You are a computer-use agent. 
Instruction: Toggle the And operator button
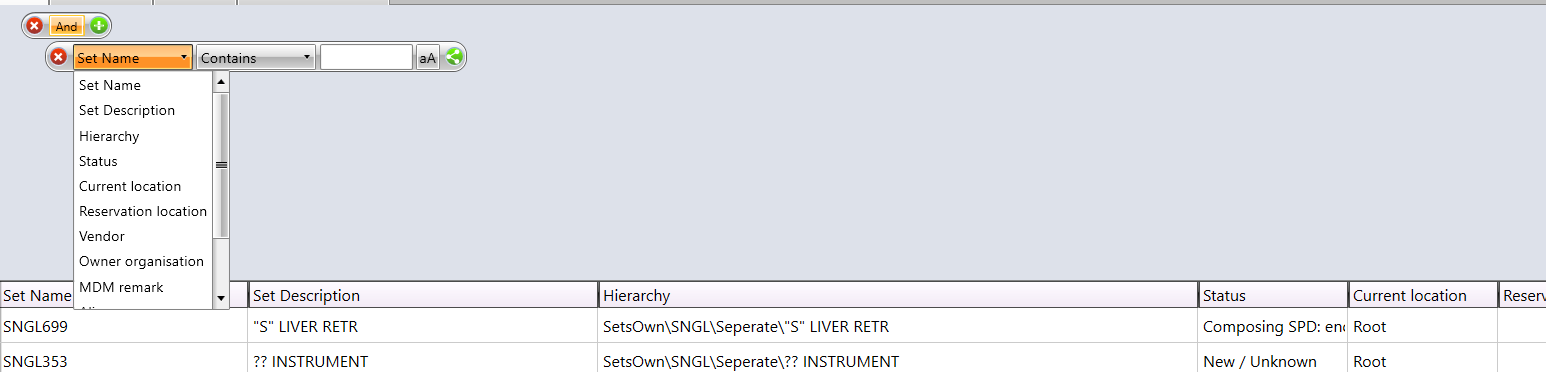(x=67, y=26)
